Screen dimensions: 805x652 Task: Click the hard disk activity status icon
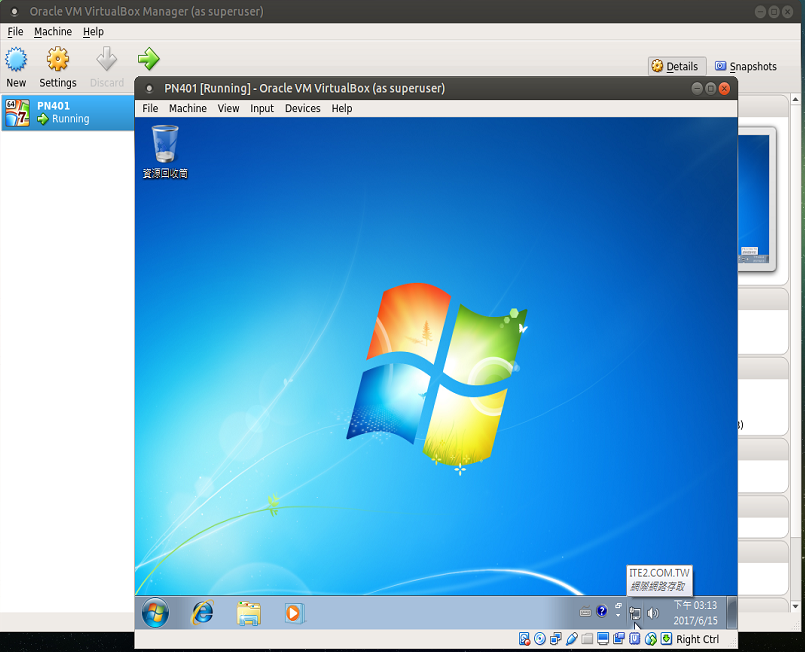click(524, 639)
